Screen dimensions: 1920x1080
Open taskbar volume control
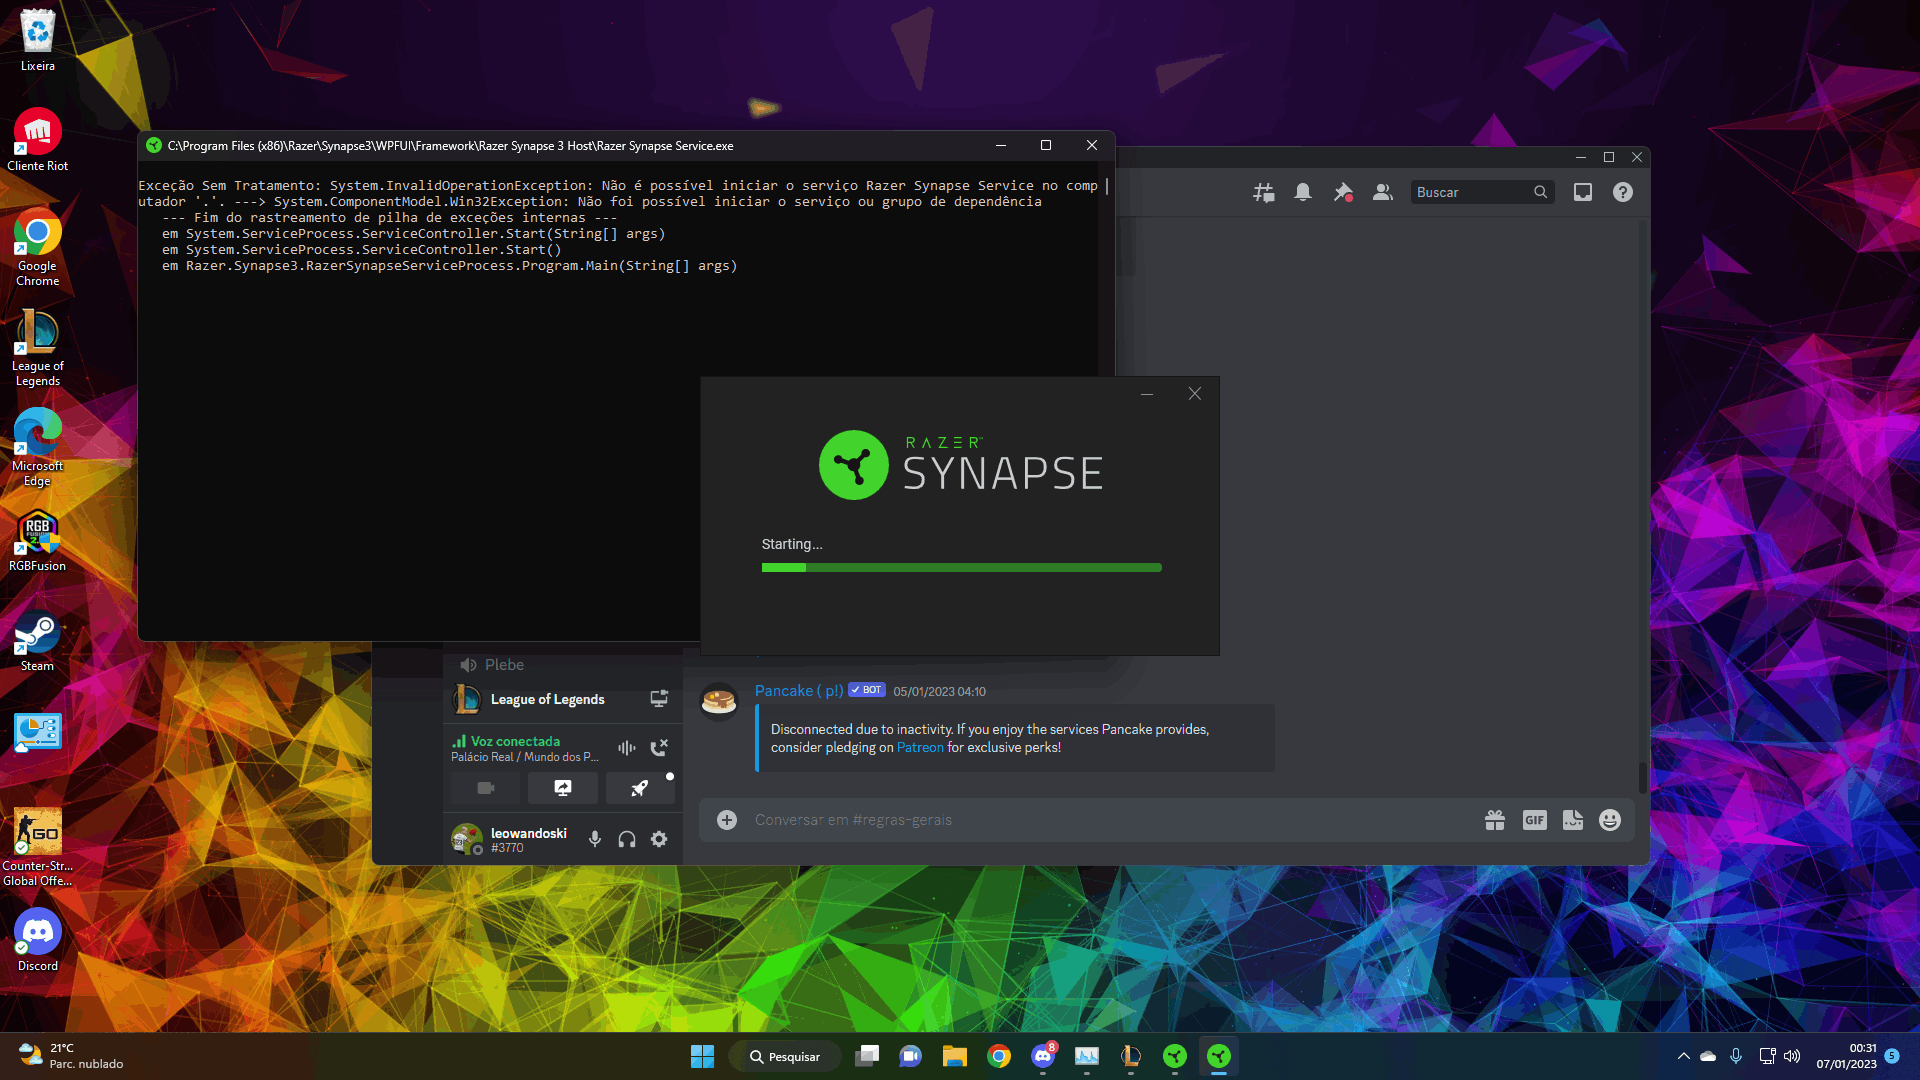point(1792,1056)
